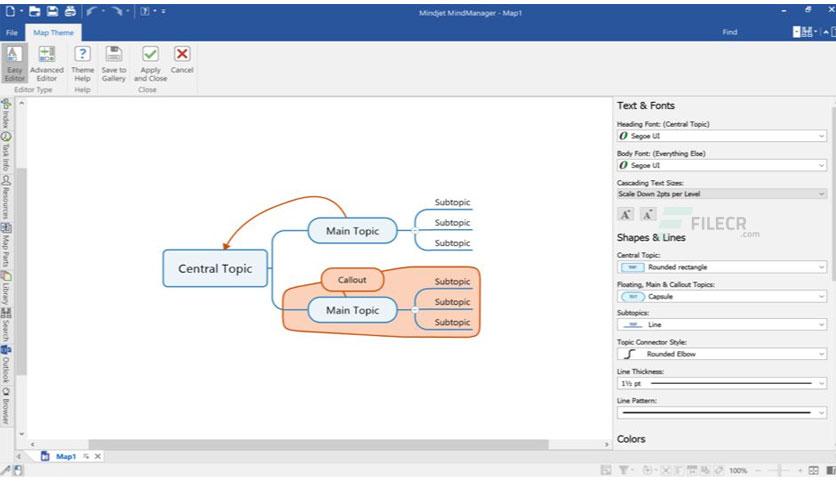This screenshot has height=484, width=836.
Task: Click the decrease font size button
Action: (648, 214)
